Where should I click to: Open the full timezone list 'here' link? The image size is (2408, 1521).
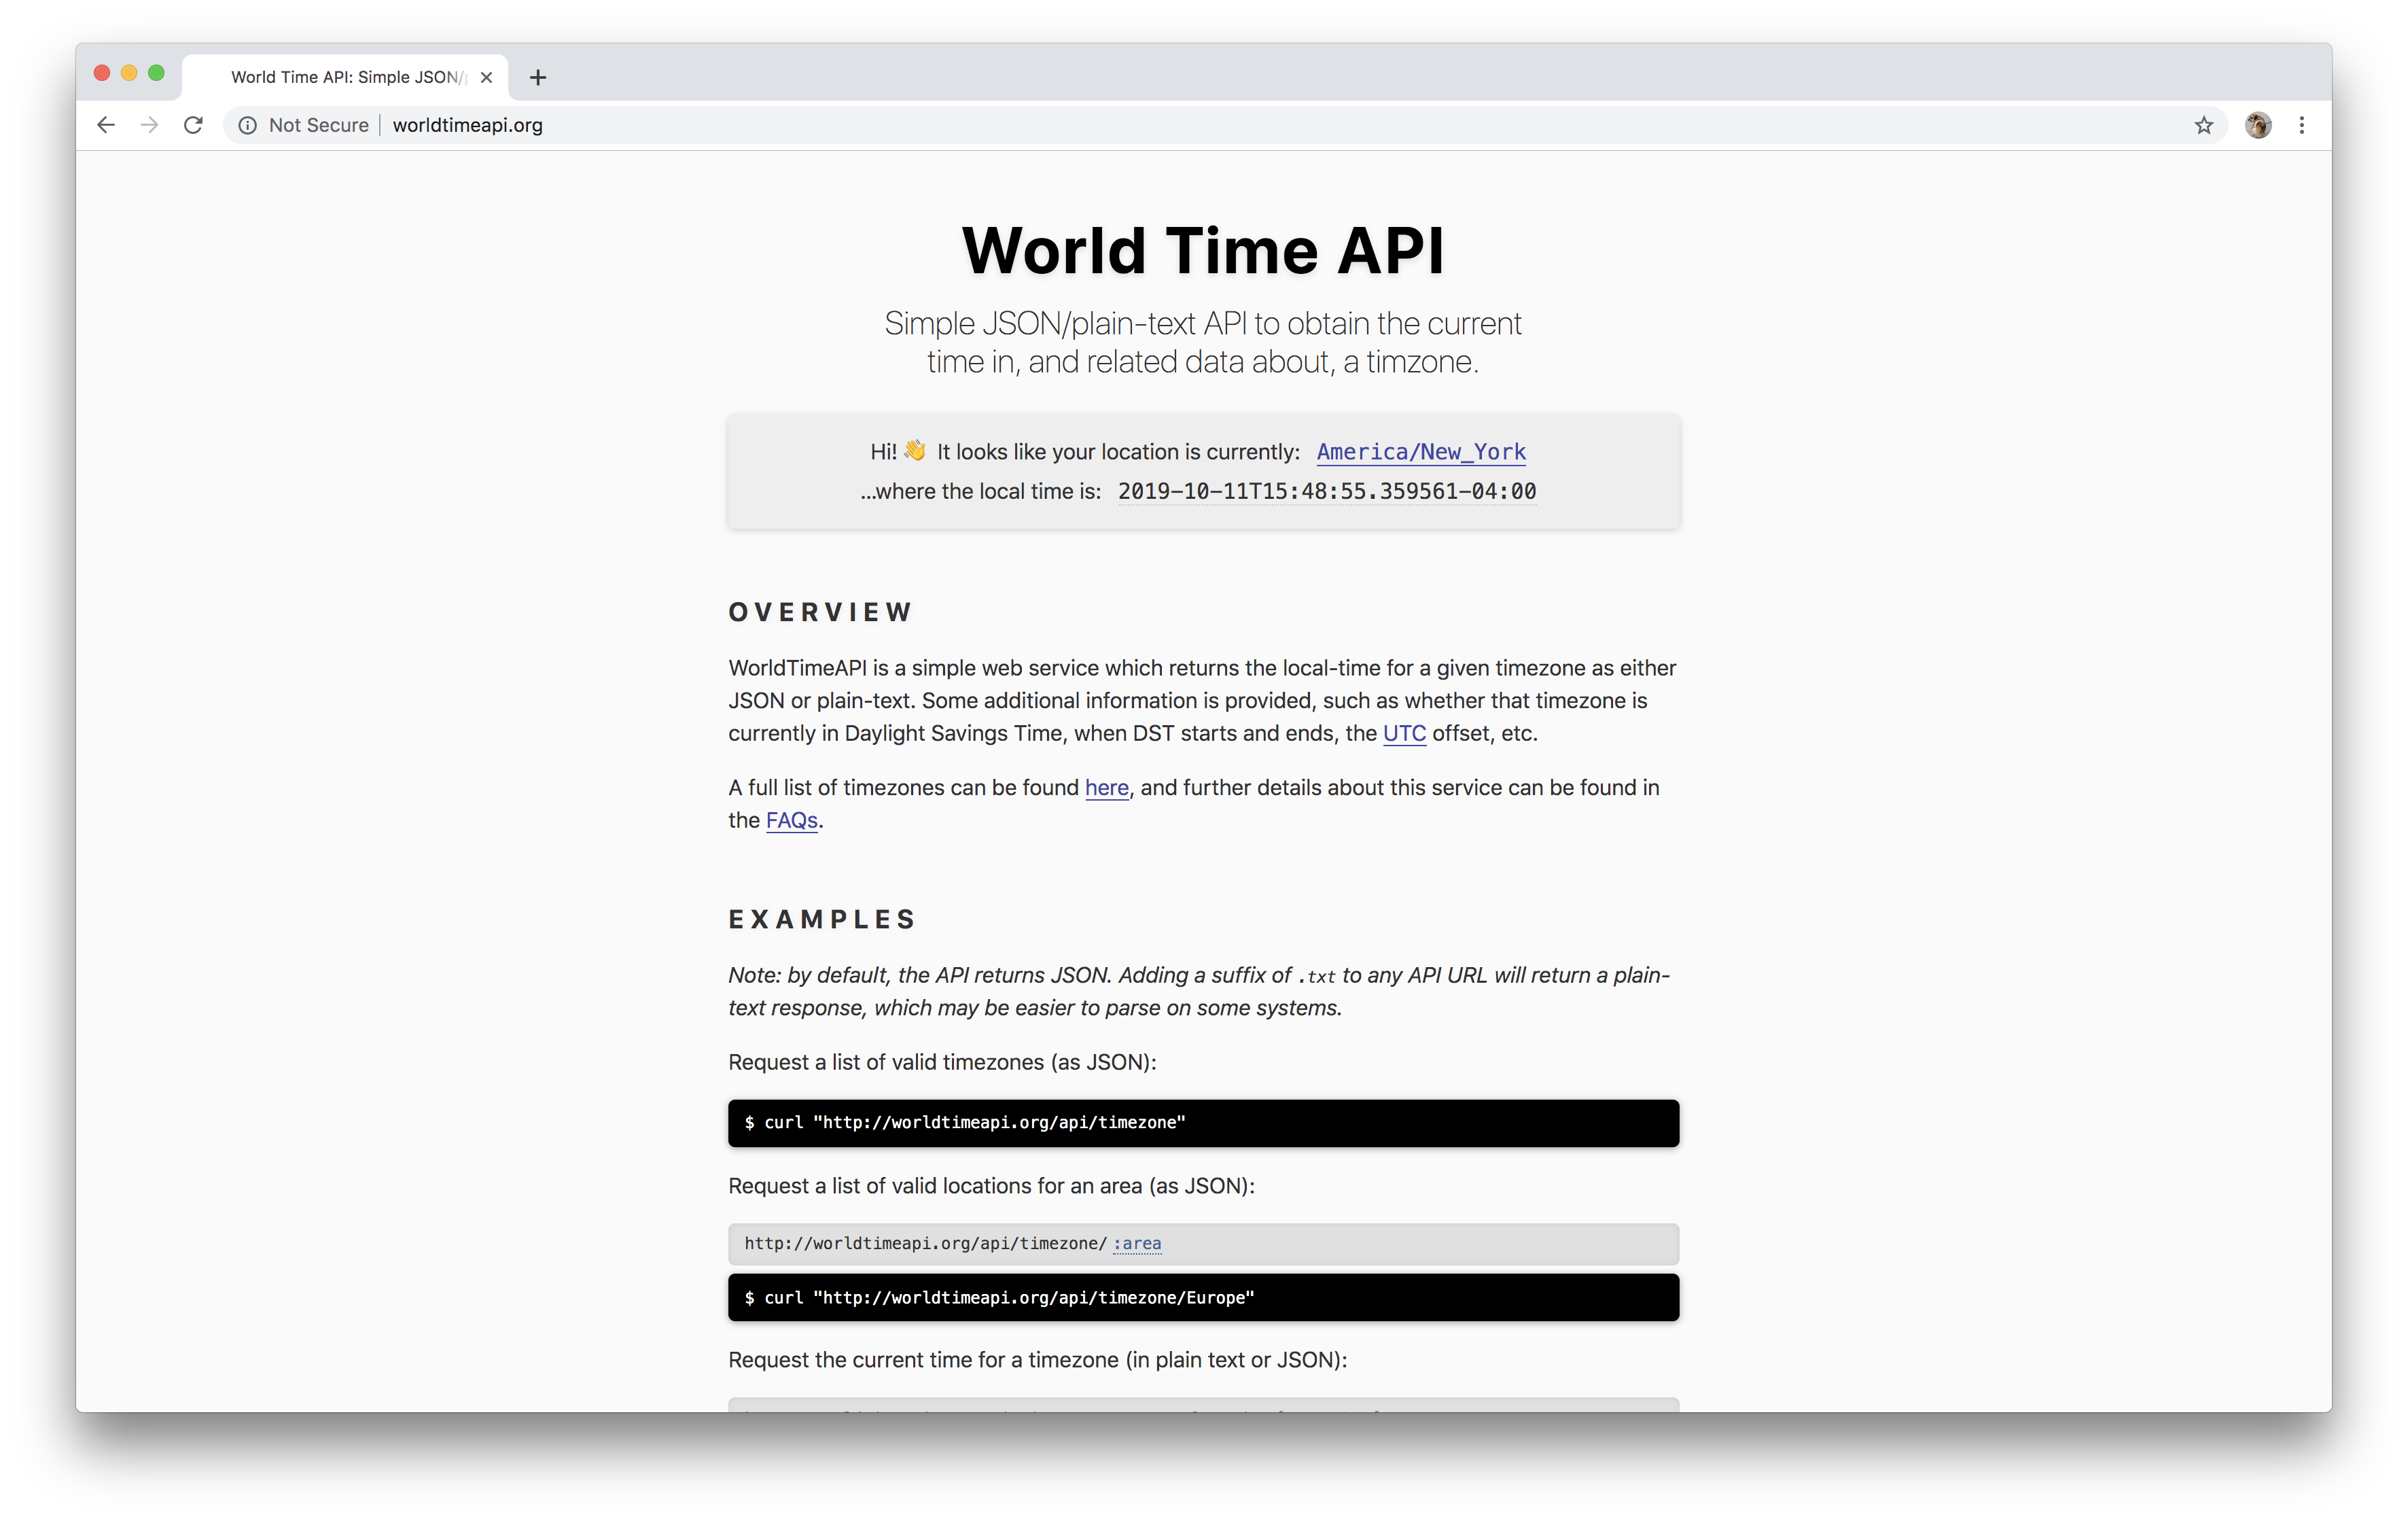point(1106,788)
